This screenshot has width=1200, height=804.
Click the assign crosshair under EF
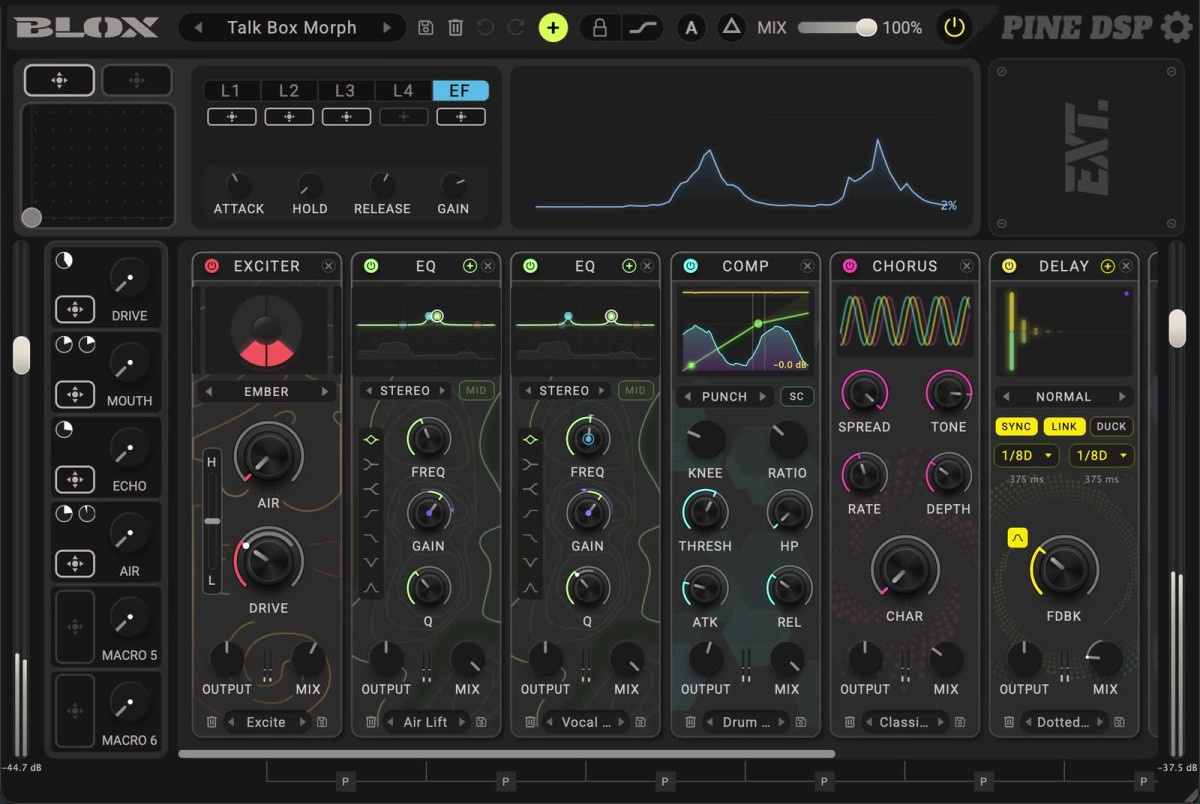[x=461, y=117]
